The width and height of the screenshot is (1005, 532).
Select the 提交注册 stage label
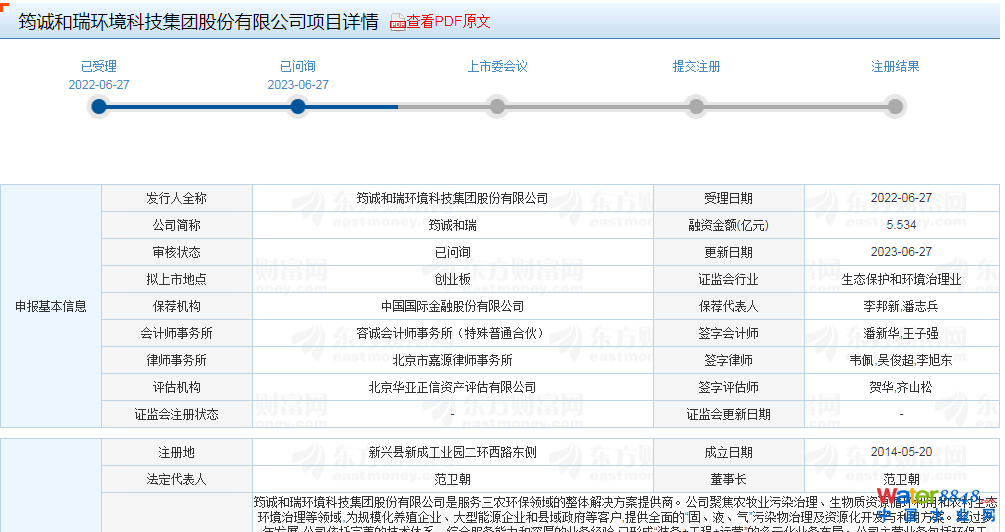(696, 67)
